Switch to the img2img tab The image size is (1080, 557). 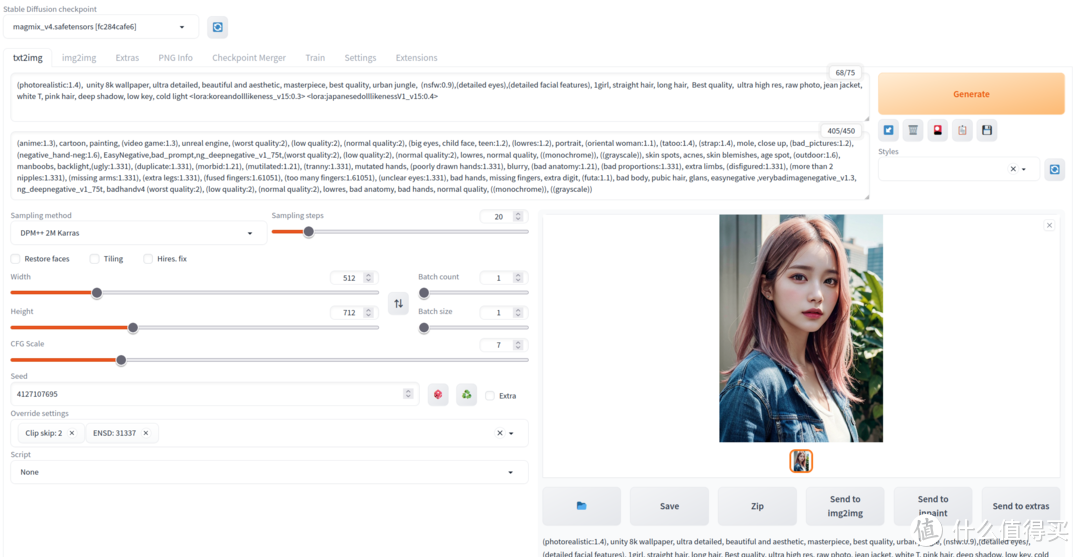pos(79,58)
